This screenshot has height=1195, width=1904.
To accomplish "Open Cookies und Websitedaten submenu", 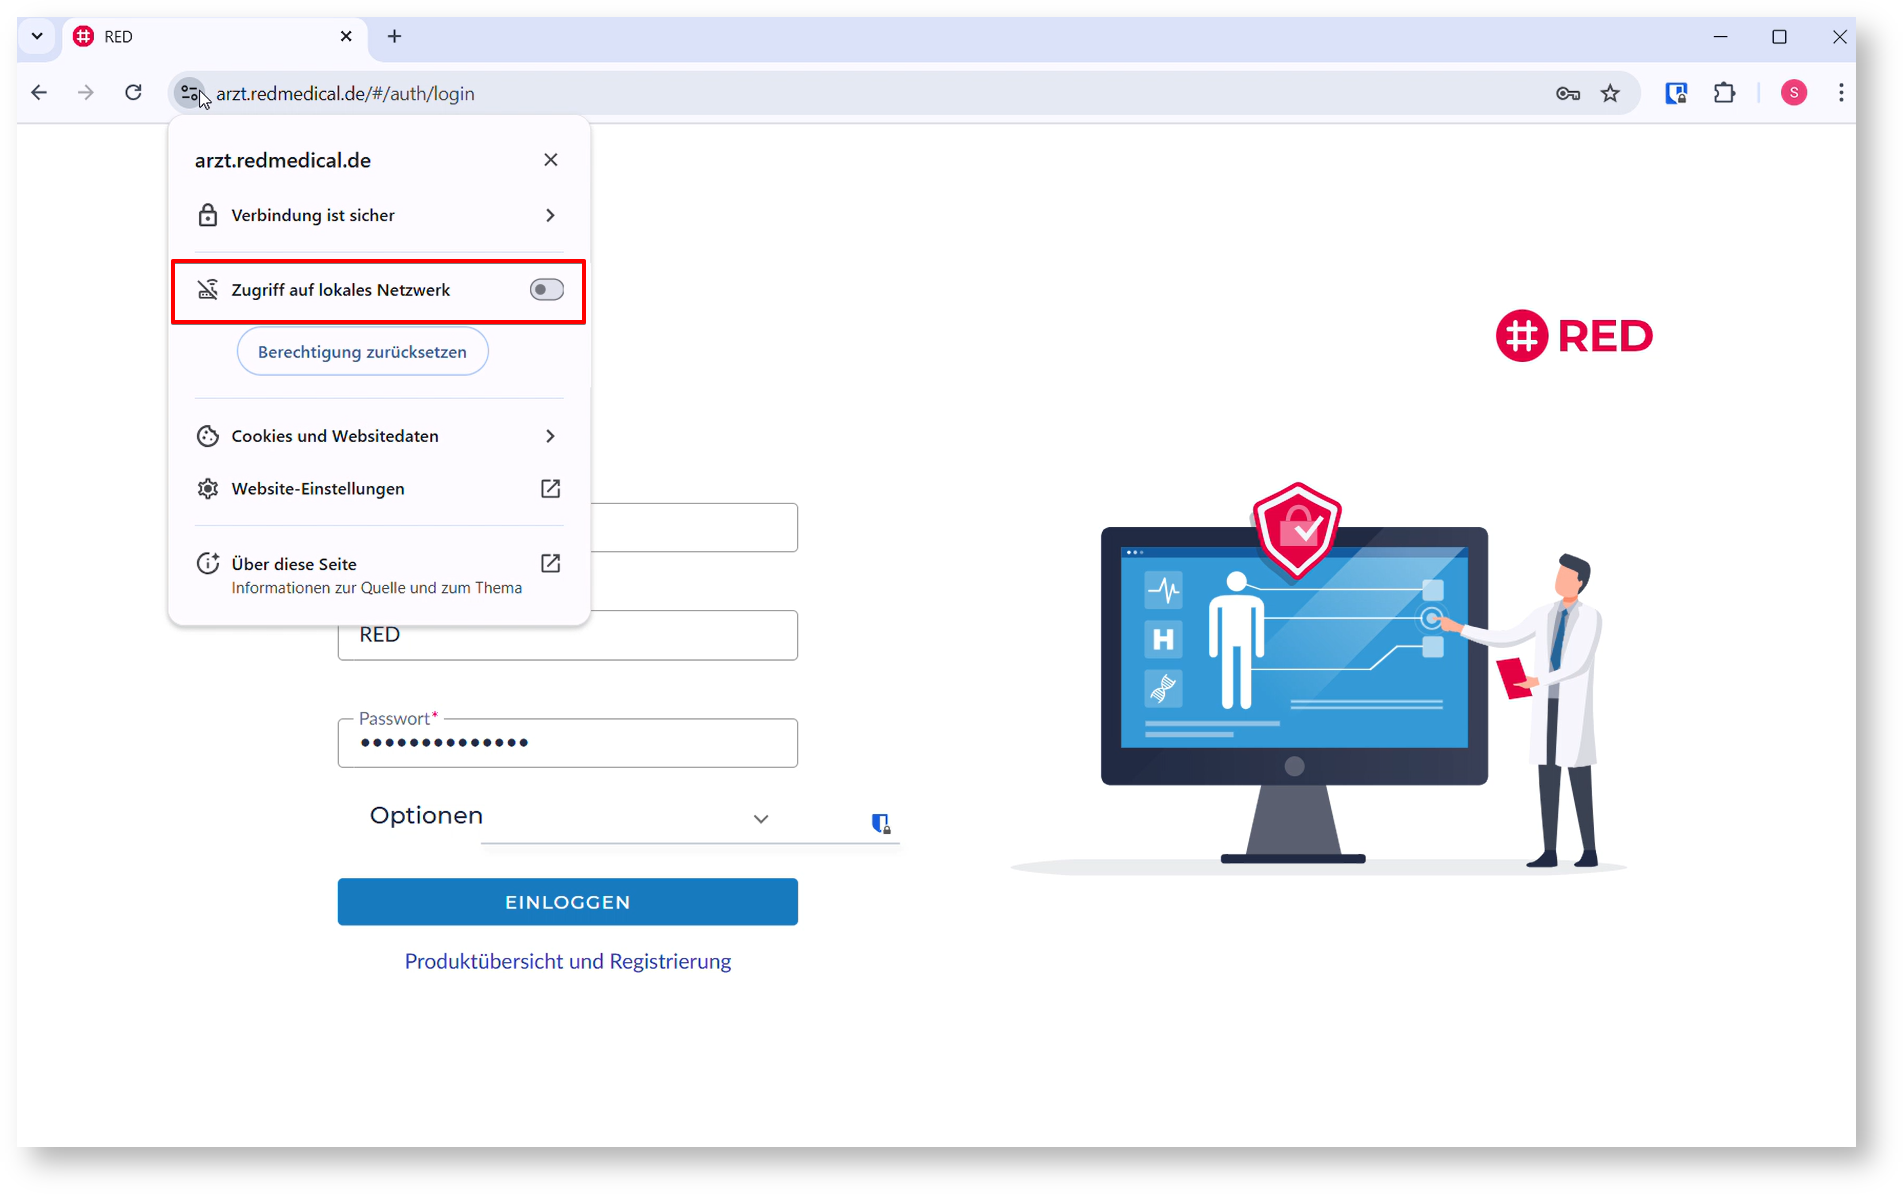I will pyautogui.click(x=378, y=436).
